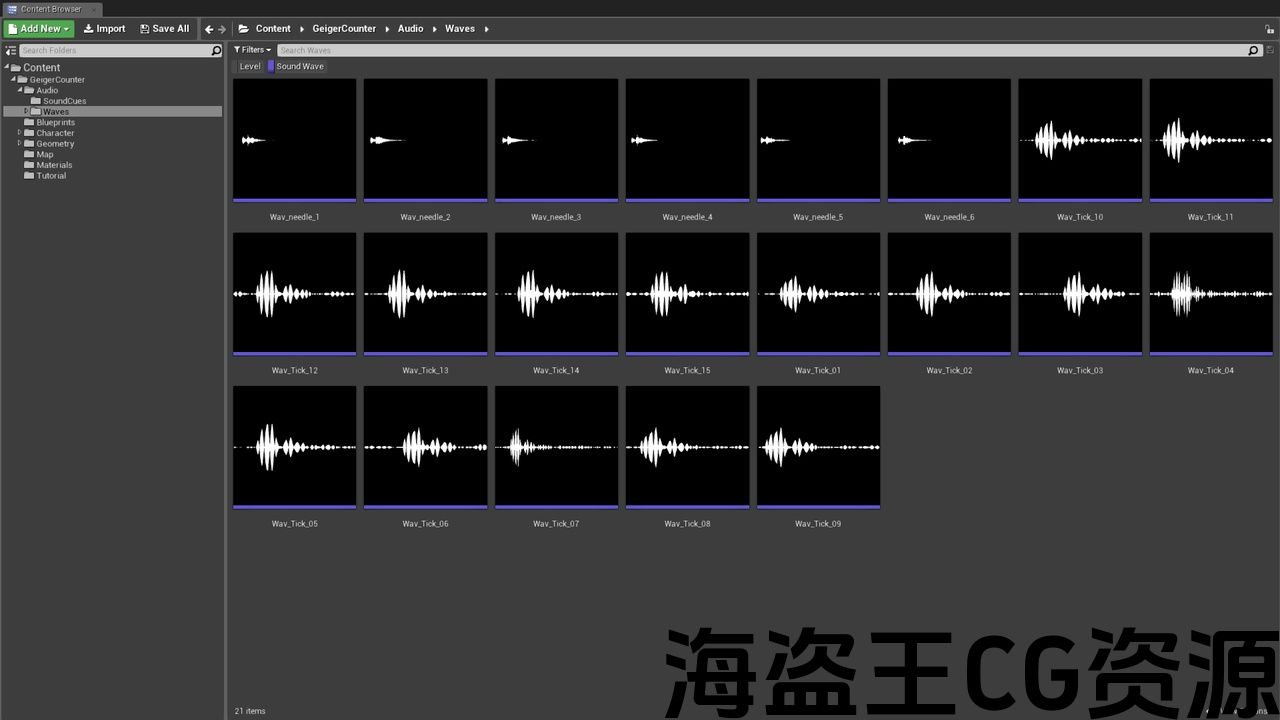1280x720 pixels.
Task: Click the Search Waves input field
Action: pos(760,50)
